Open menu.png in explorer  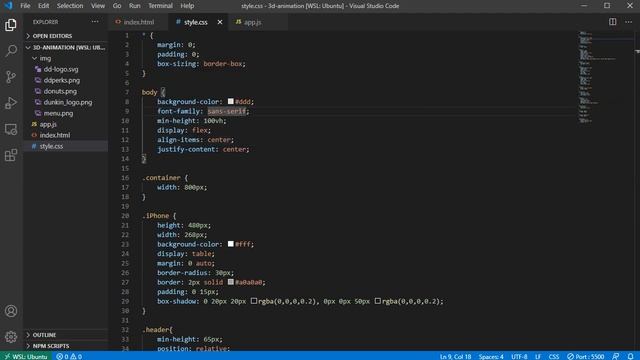58,113
